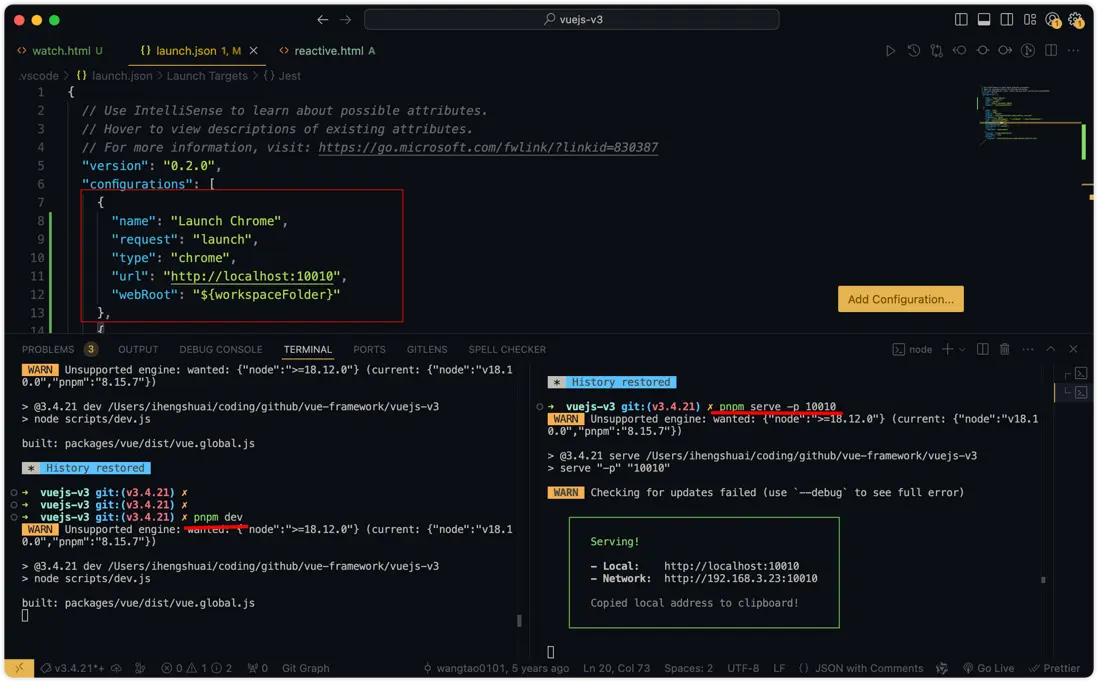Open Git Graph from status bar
The width and height of the screenshot is (1098, 682).
305,669
